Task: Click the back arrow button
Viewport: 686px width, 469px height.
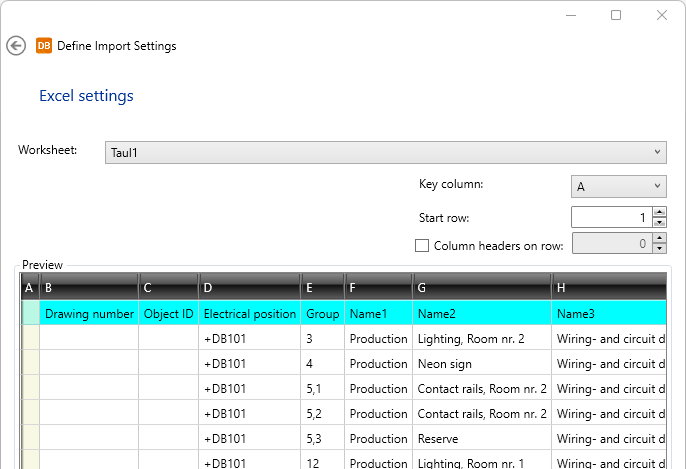Action: point(16,46)
